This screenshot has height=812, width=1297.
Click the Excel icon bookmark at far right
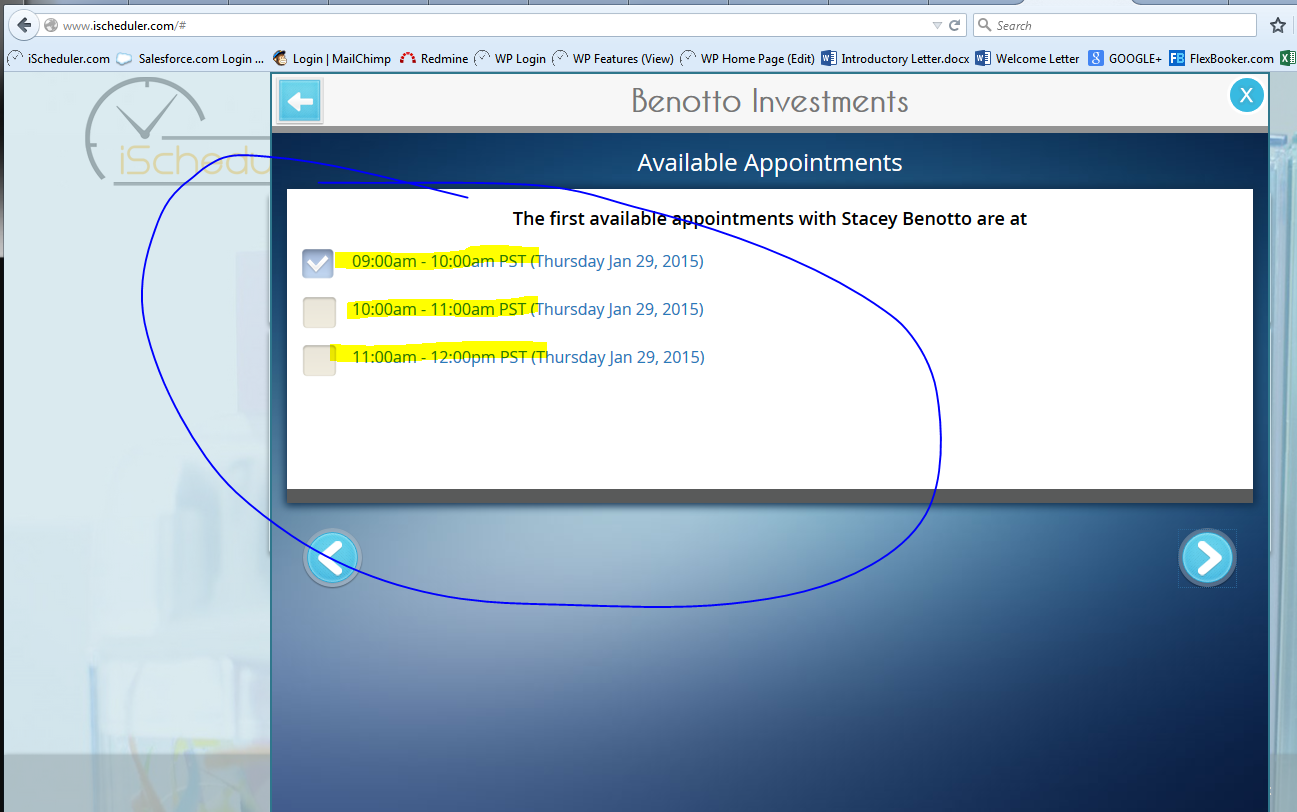click(x=1287, y=59)
